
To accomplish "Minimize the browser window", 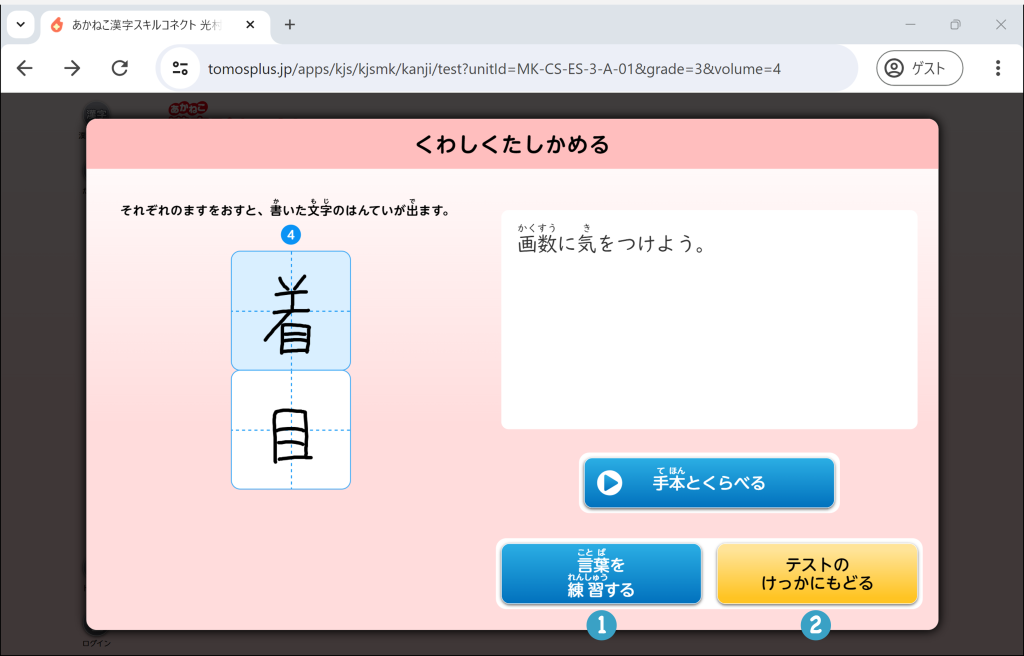I will coord(910,25).
